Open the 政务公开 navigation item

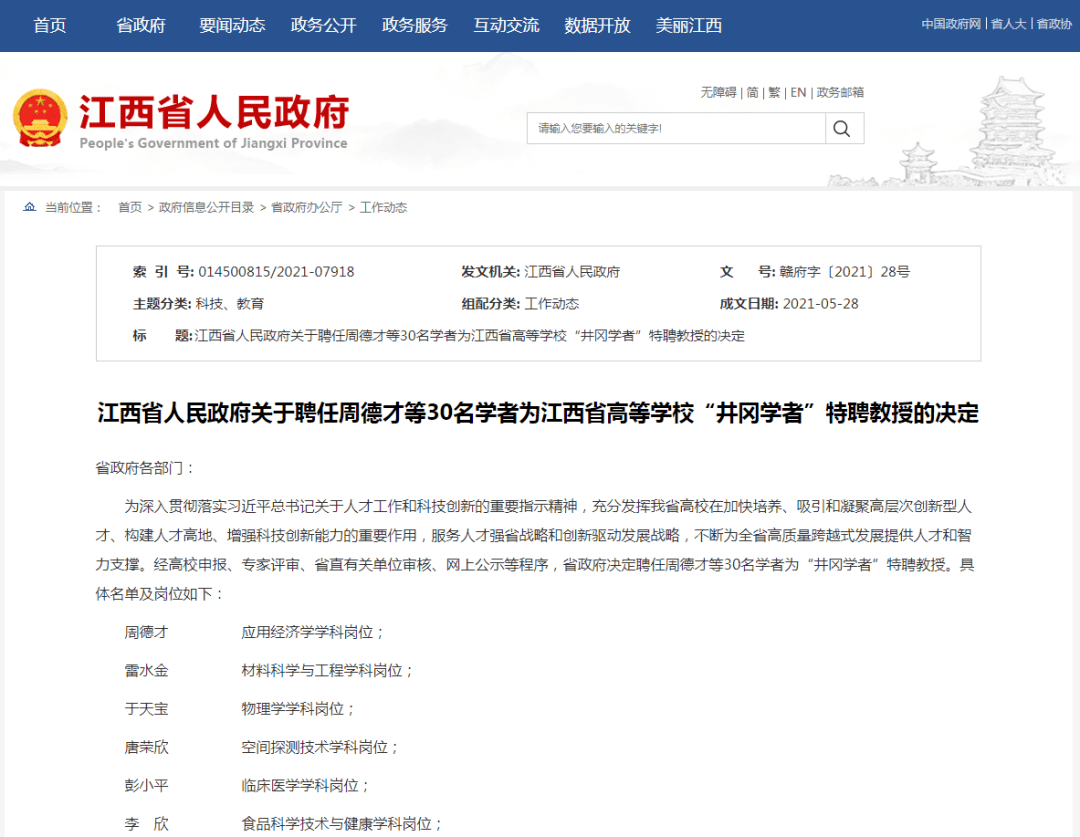click(324, 25)
